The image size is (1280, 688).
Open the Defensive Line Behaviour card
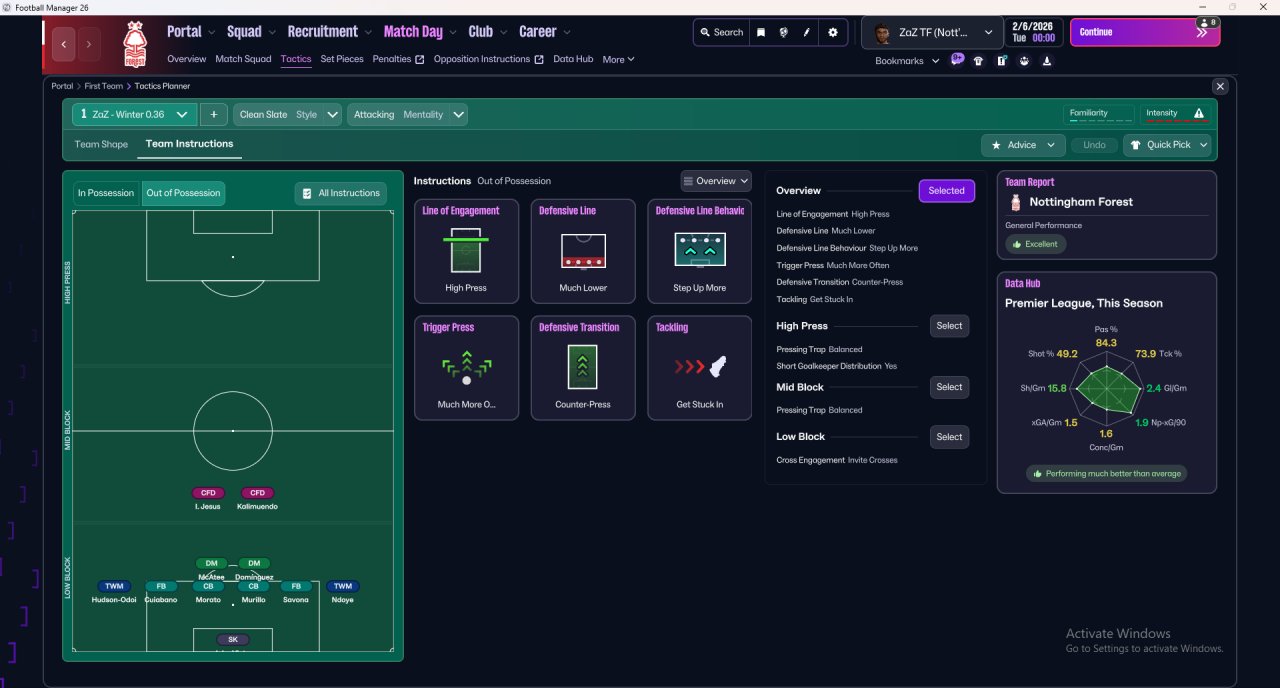pyautogui.click(x=700, y=251)
